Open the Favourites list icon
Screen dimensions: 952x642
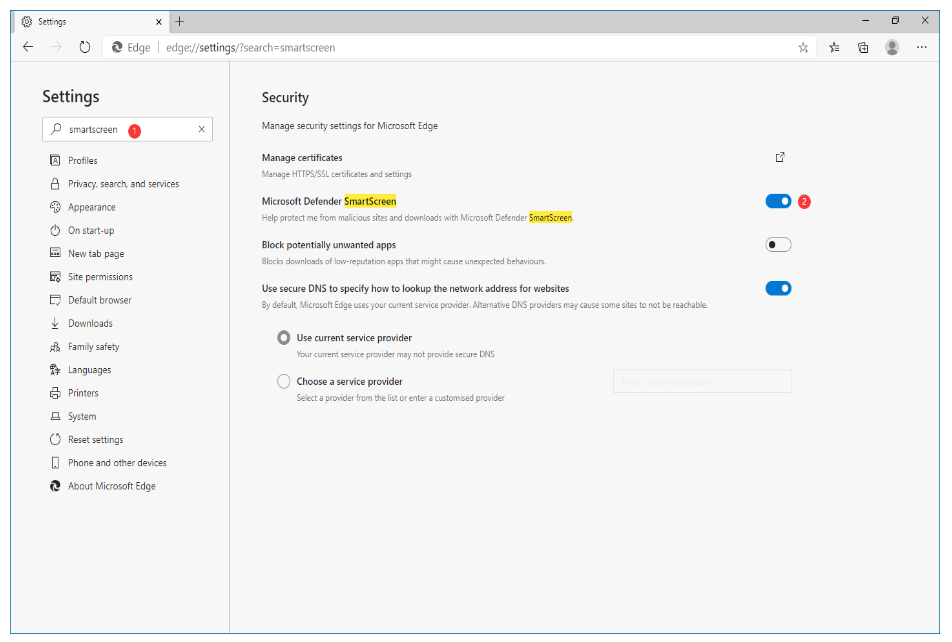point(834,47)
